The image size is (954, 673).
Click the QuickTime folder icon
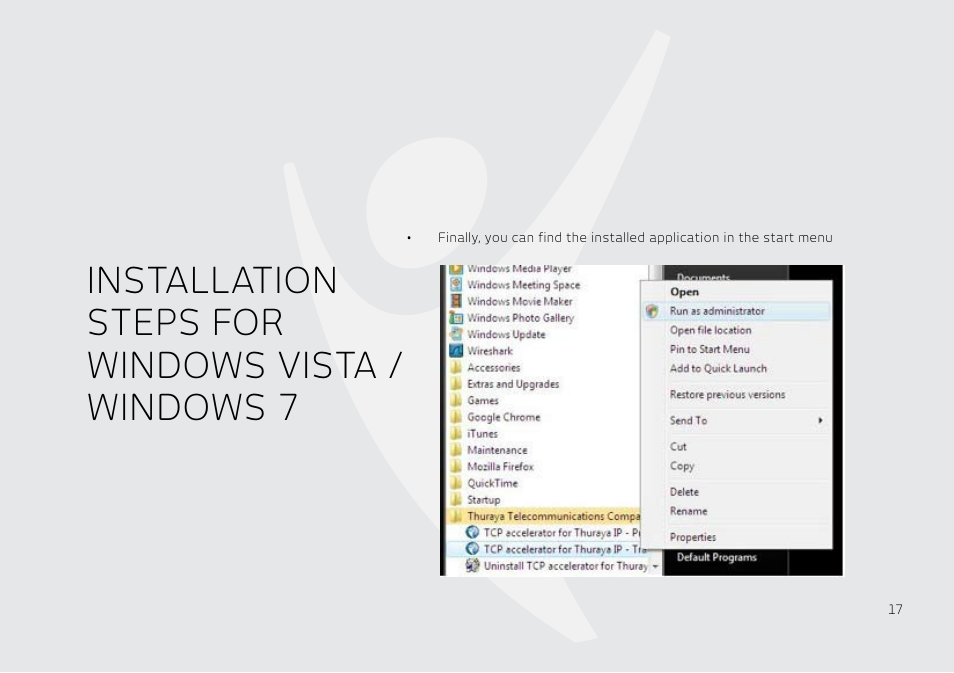click(x=456, y=483)
